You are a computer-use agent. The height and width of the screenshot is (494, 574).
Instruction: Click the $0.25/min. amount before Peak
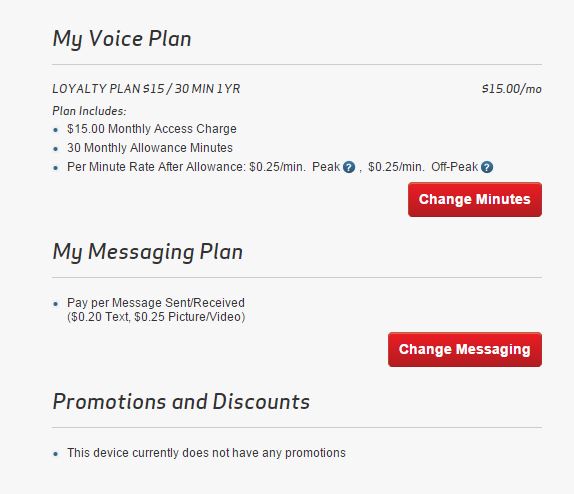[277, 167]
